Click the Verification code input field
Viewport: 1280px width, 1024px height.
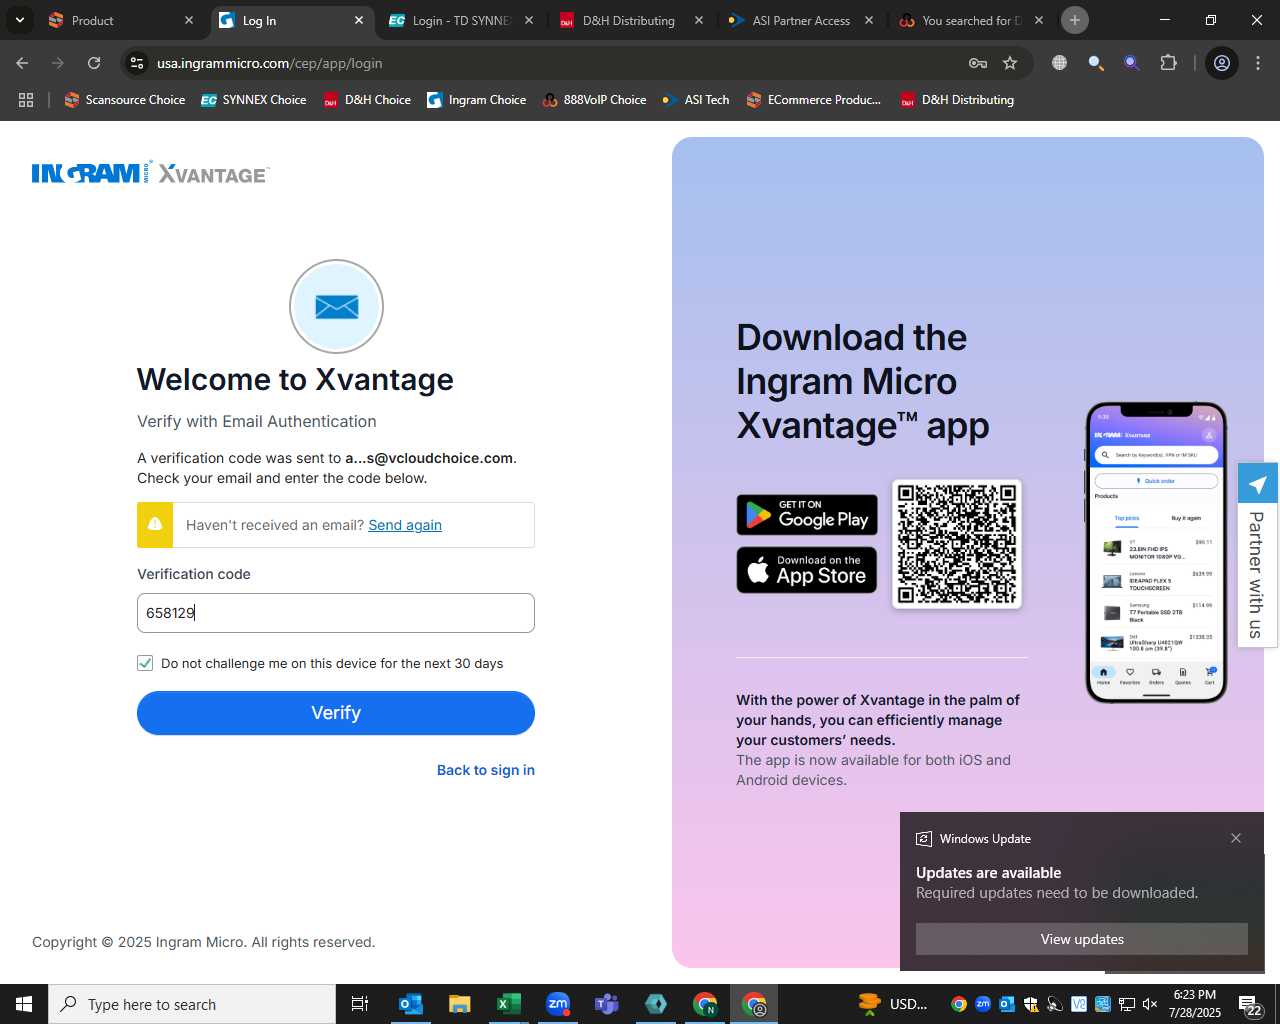[336, 613]
